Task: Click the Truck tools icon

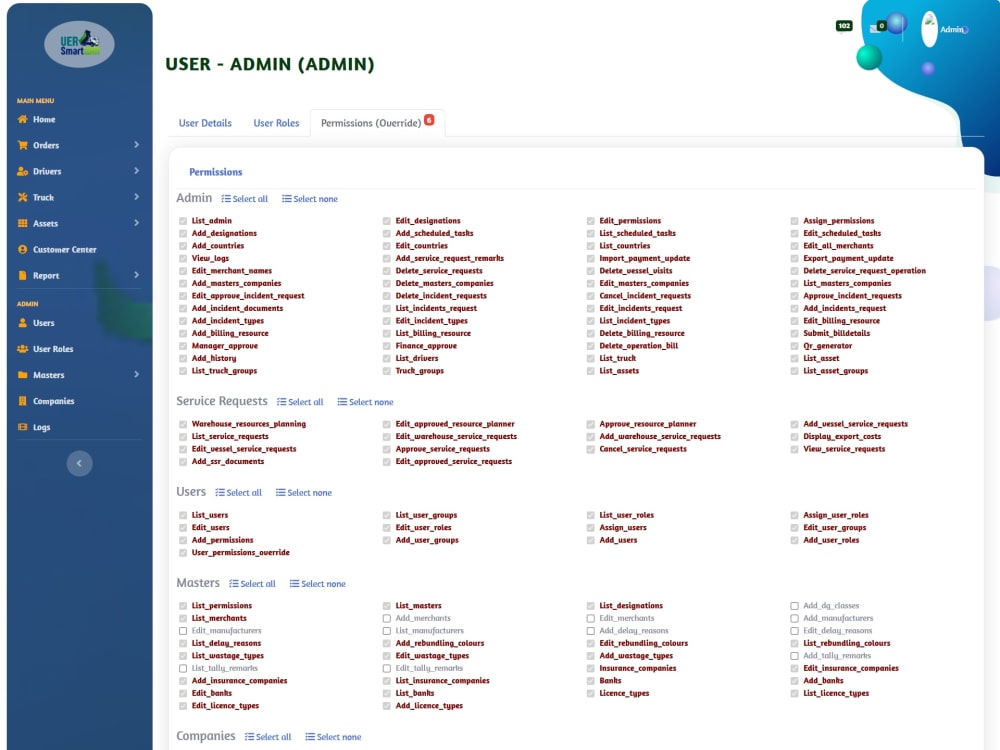Action: 23,198
